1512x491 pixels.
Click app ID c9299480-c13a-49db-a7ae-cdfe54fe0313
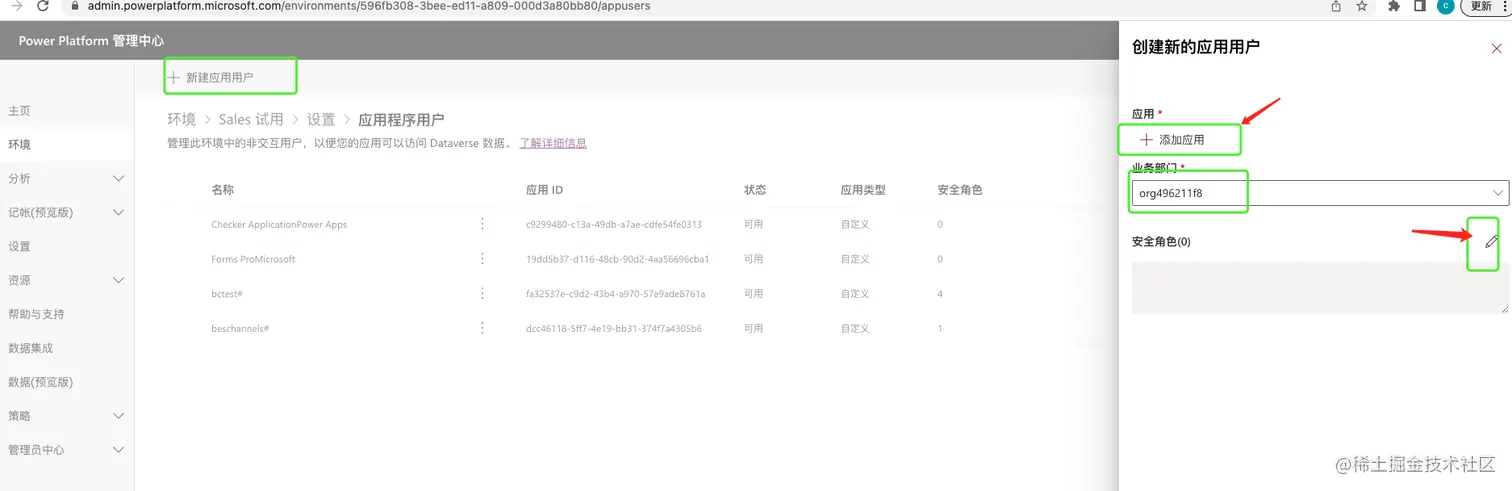[614, 225]
